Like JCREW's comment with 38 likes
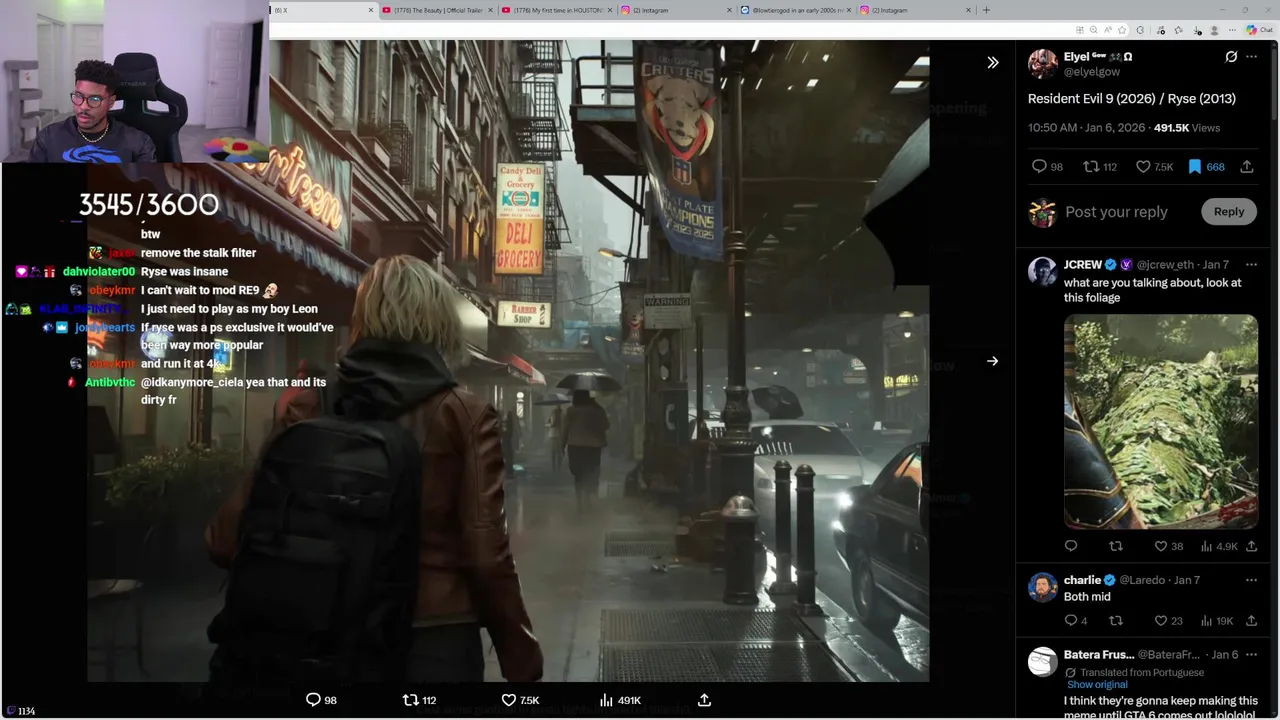 tap(1168, 546)
